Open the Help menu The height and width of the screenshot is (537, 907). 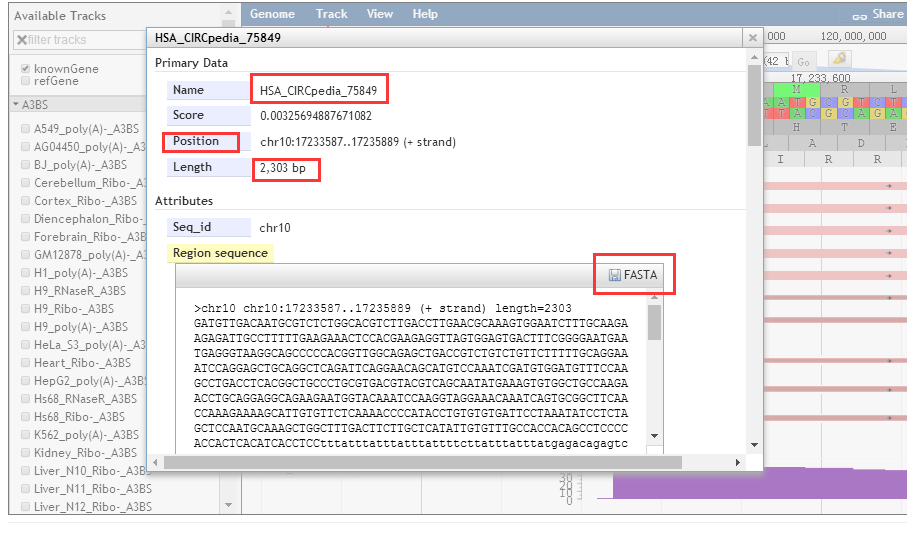(425, 14)
